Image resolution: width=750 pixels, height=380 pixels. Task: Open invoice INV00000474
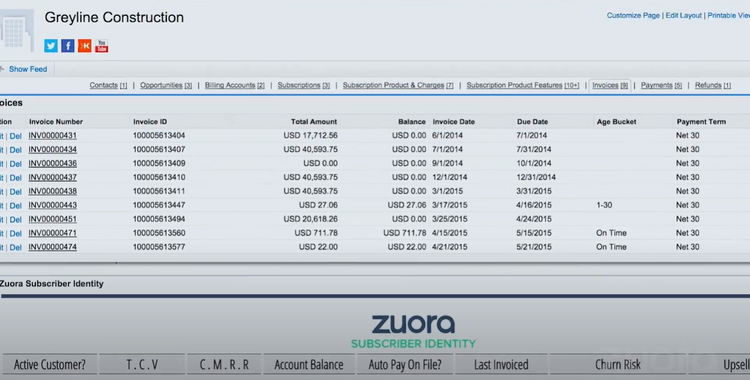[x=53, y=247]
